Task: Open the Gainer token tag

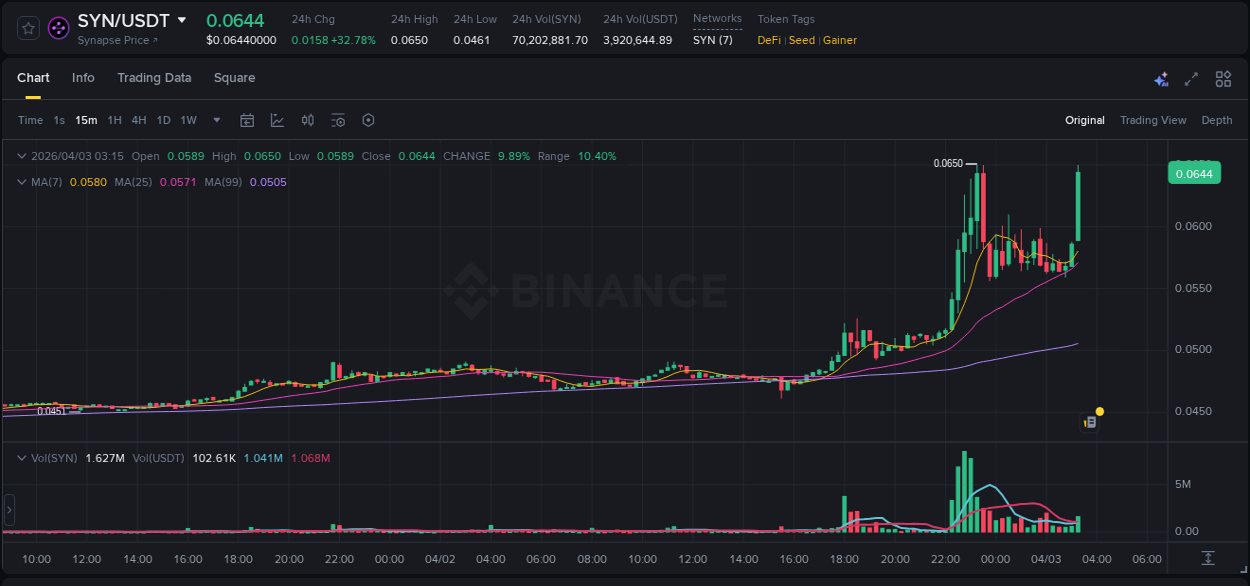Action: tap(839, 40)
